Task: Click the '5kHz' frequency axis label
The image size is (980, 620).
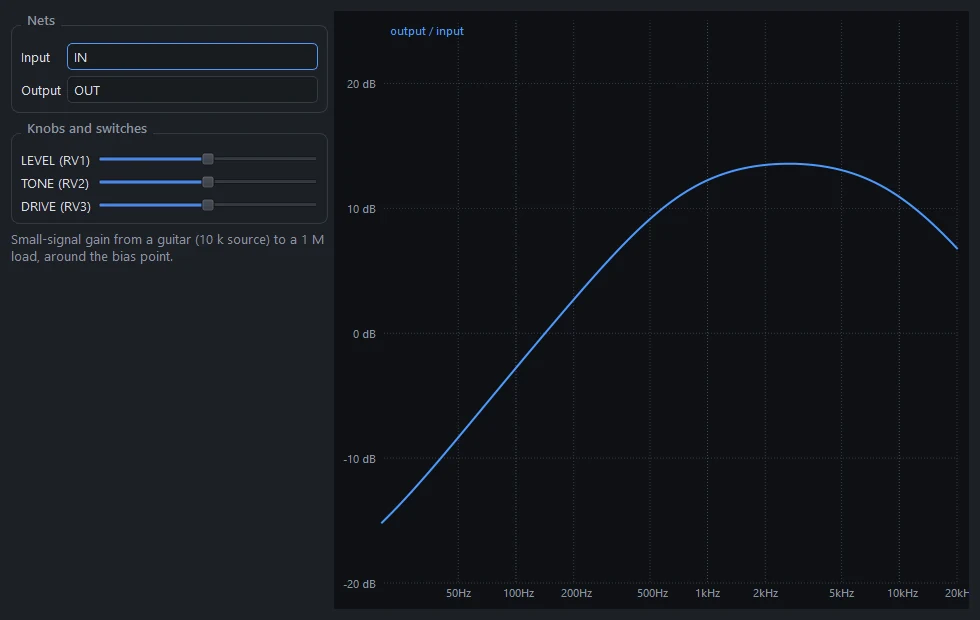Action: 842,593
